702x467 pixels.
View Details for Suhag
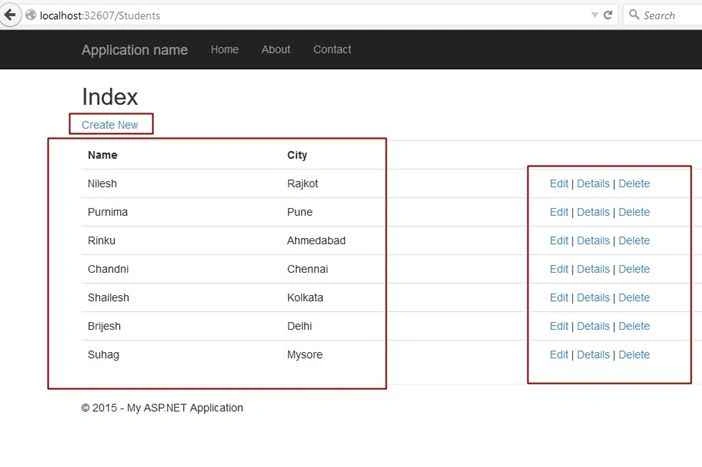click(593, 355)
